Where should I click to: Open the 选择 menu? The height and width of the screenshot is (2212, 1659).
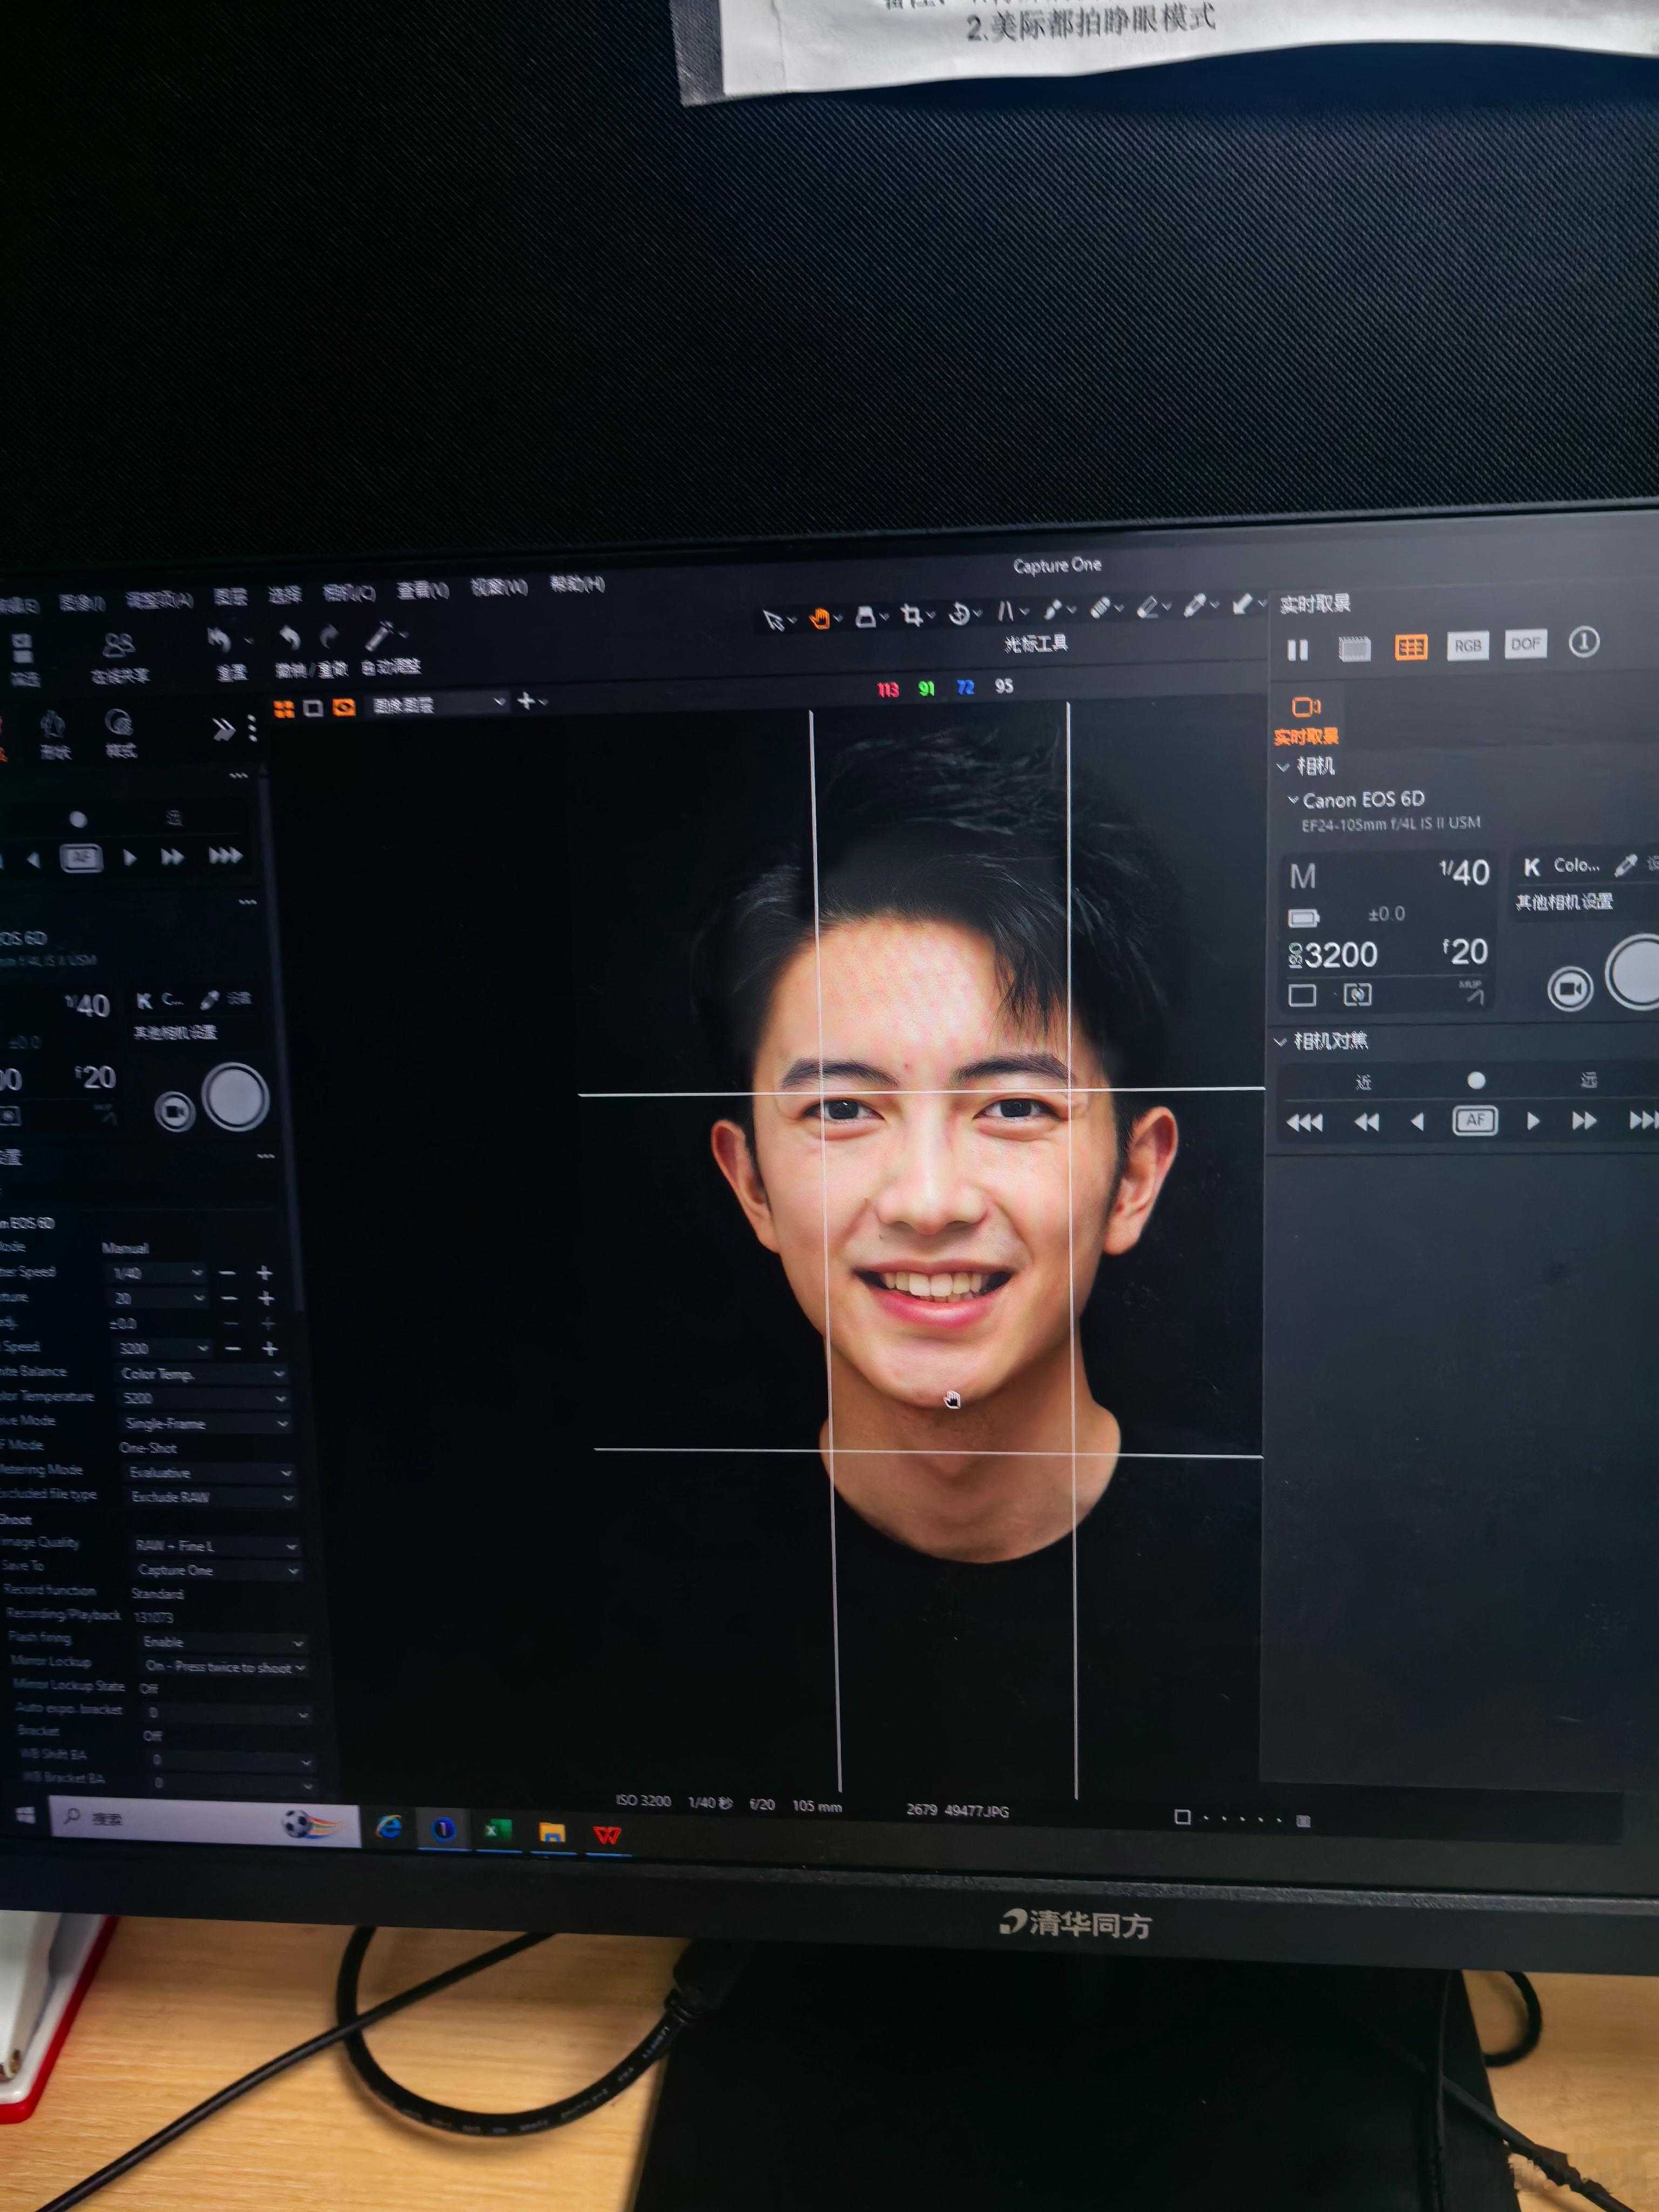click(284, 595)
